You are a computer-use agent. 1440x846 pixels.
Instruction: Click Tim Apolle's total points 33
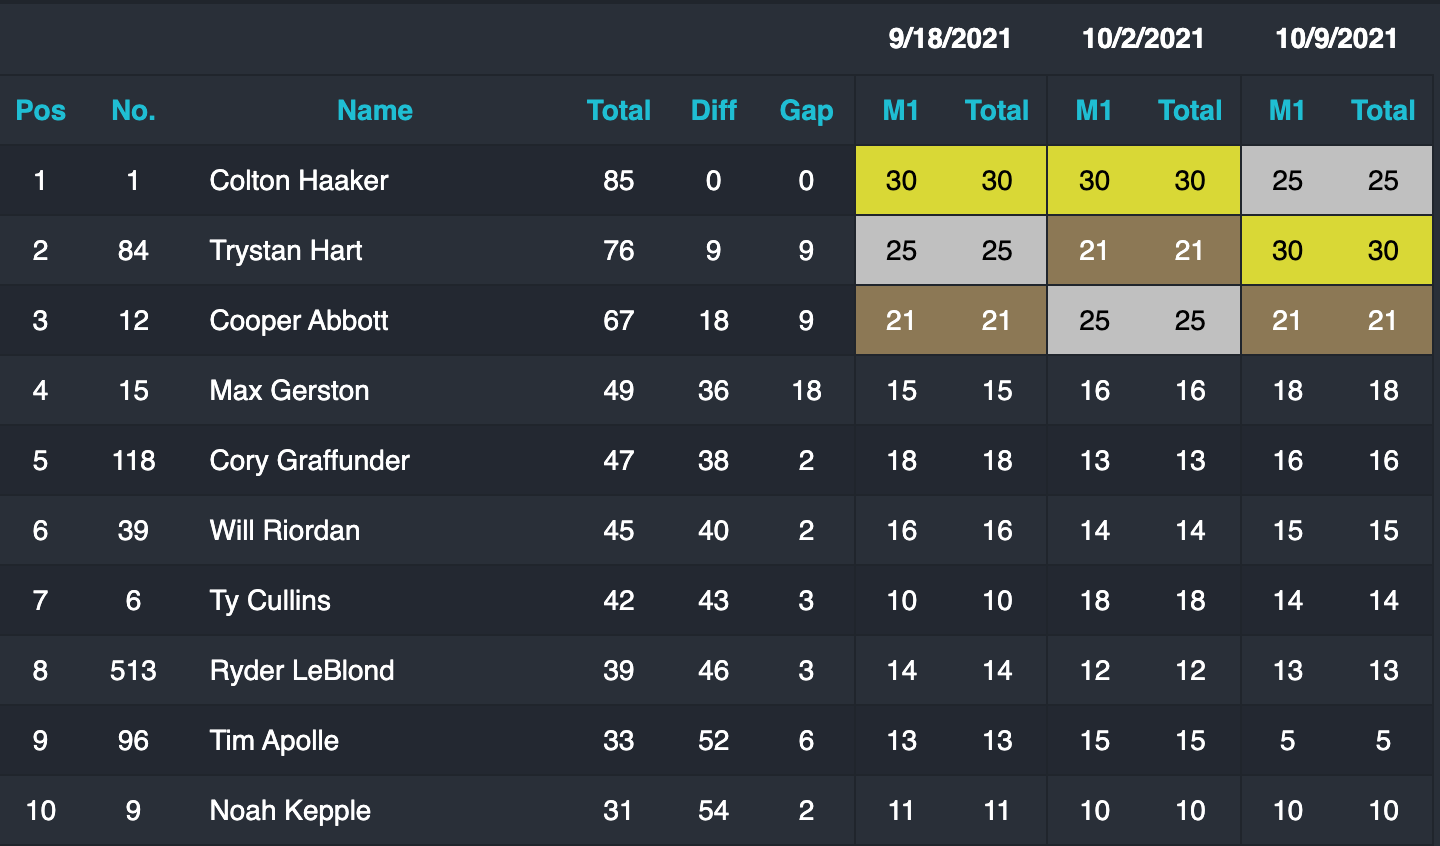click(618, 741)
